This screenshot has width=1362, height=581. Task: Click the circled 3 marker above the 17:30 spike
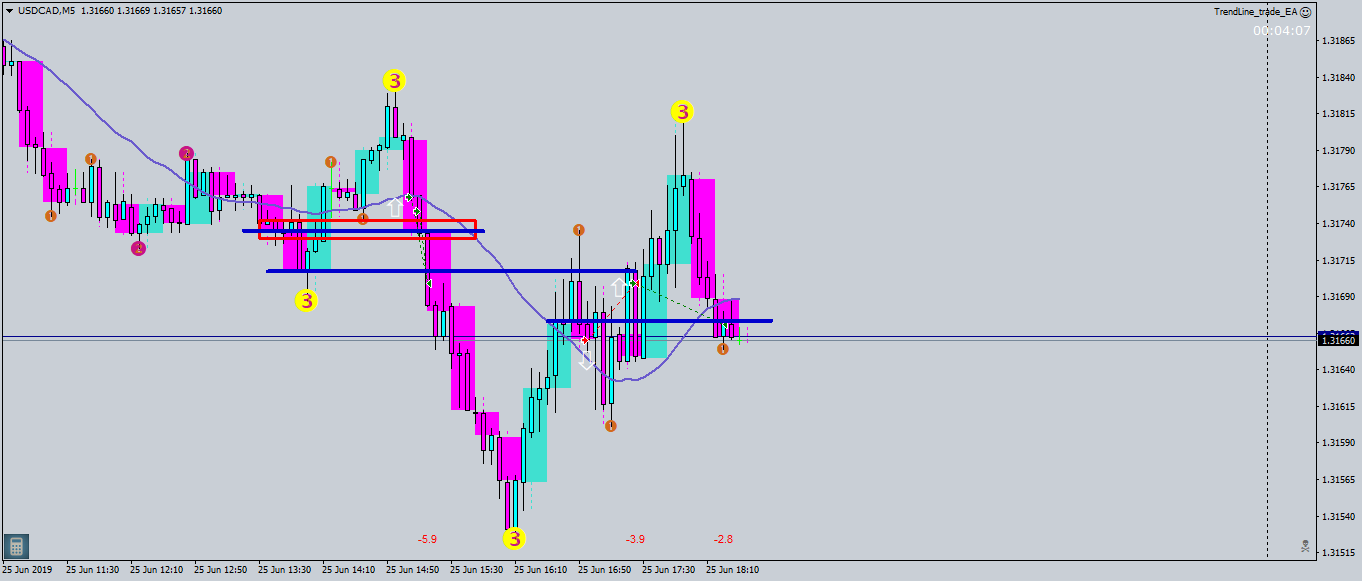pyautogui.click(x=683, y=113)
